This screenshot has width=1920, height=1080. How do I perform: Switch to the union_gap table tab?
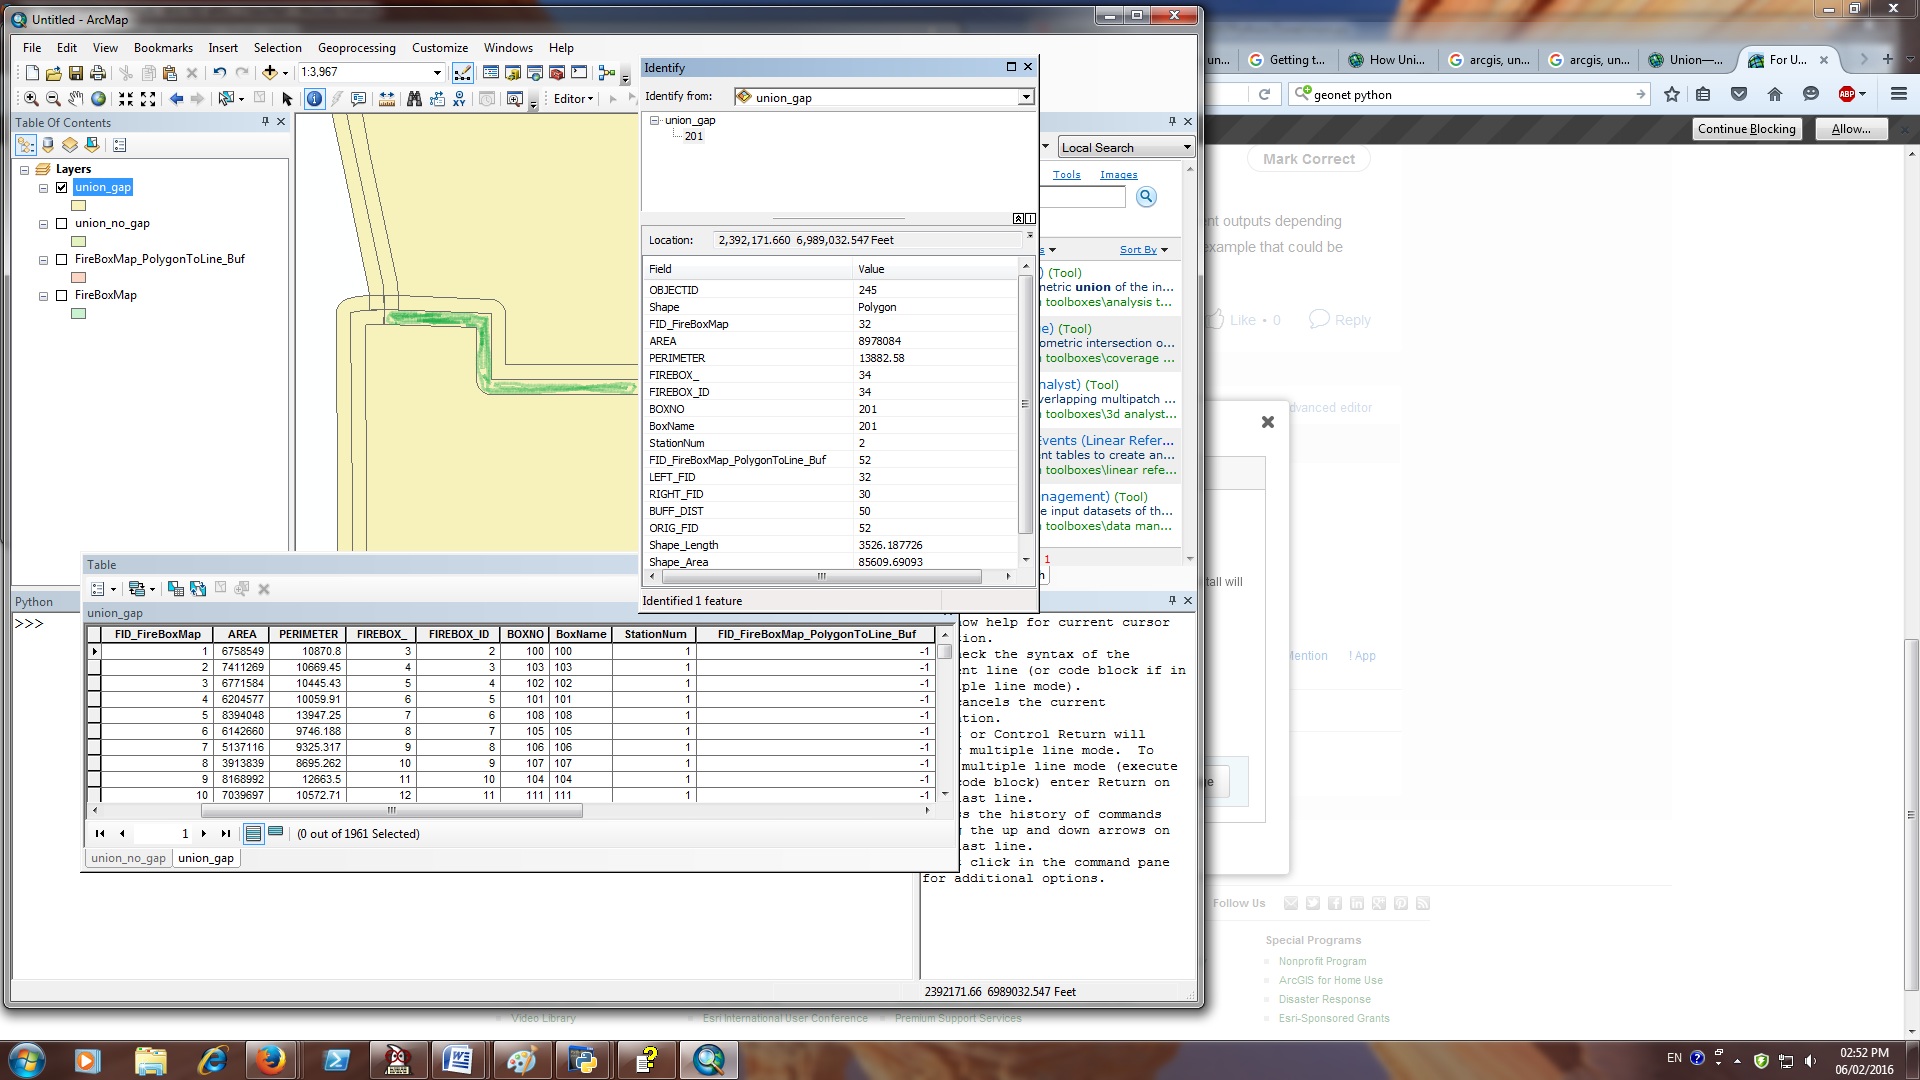click(206, 858)
